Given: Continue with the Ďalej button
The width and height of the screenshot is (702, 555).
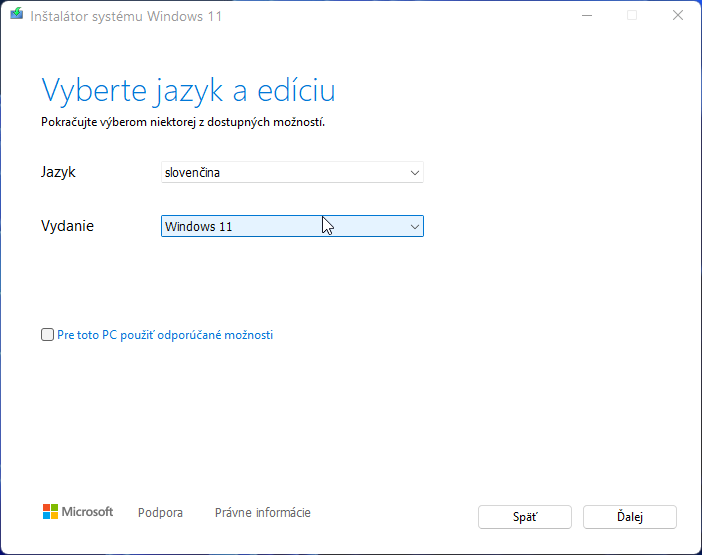Looking at the screenshot, I should [629, 517].
